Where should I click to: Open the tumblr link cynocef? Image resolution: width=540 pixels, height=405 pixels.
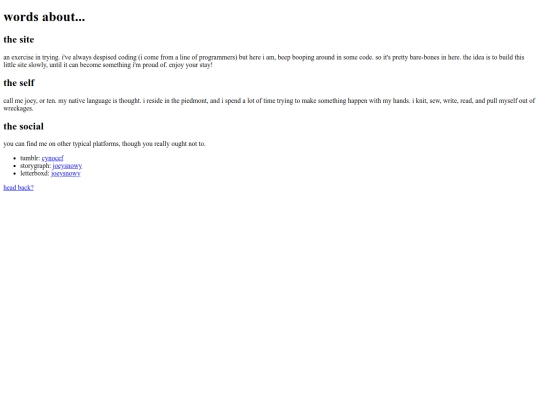coord(52,158)
